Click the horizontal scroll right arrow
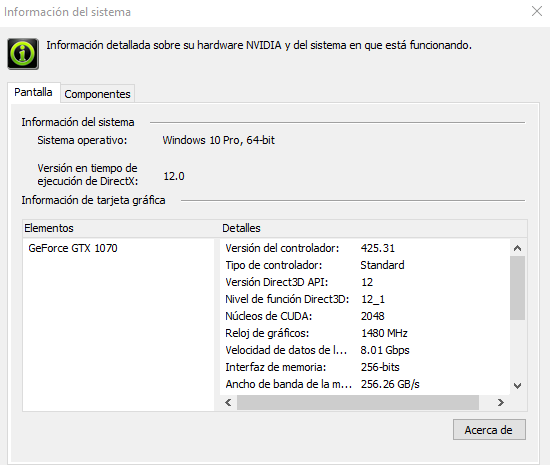 (501, 402)
